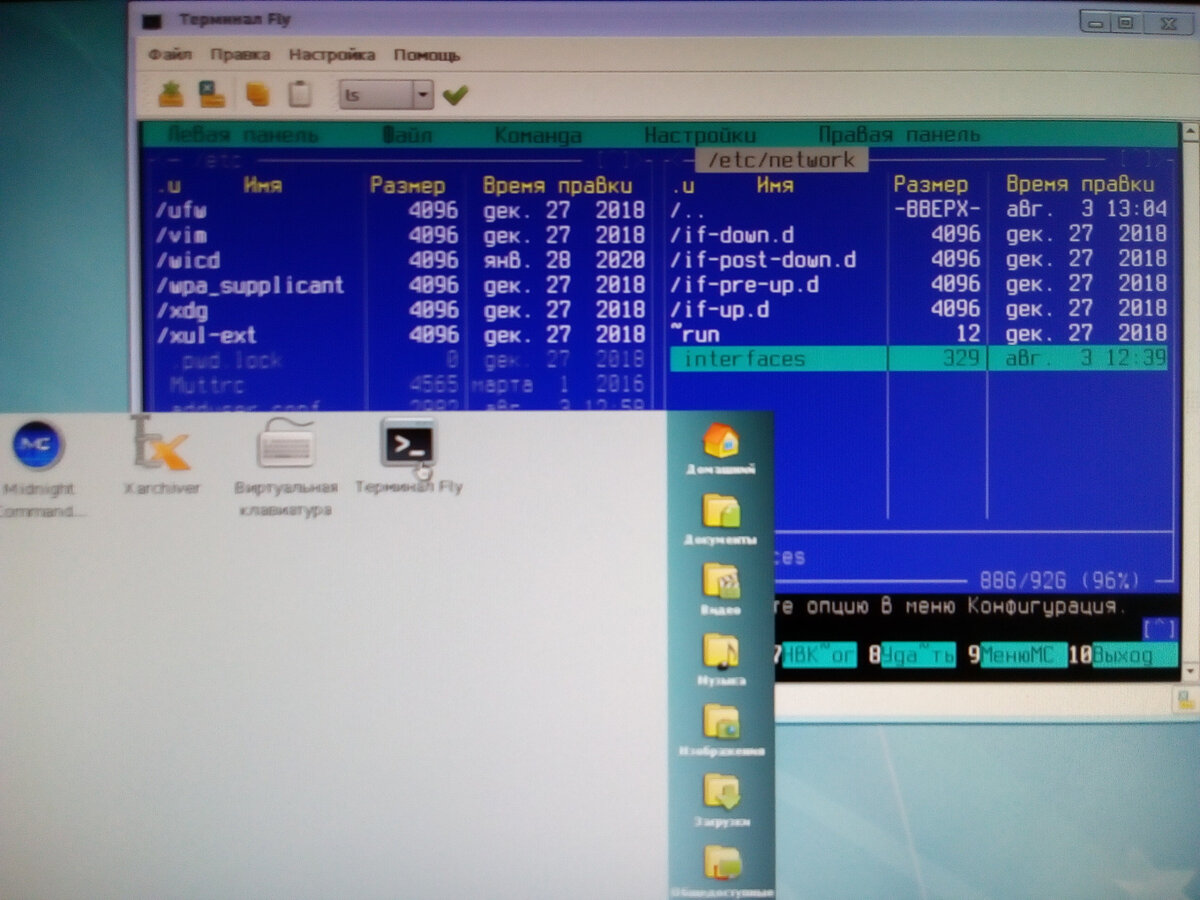The height and width of the screenshot is (900, 1200).
Task: Open the Правка menu
Action: [240, 55]
